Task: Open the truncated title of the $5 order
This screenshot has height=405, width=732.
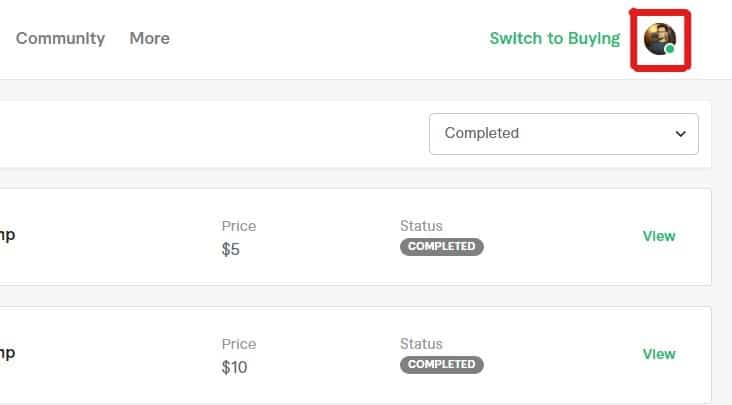Action: pyautogui.click(x=7, y=235)
